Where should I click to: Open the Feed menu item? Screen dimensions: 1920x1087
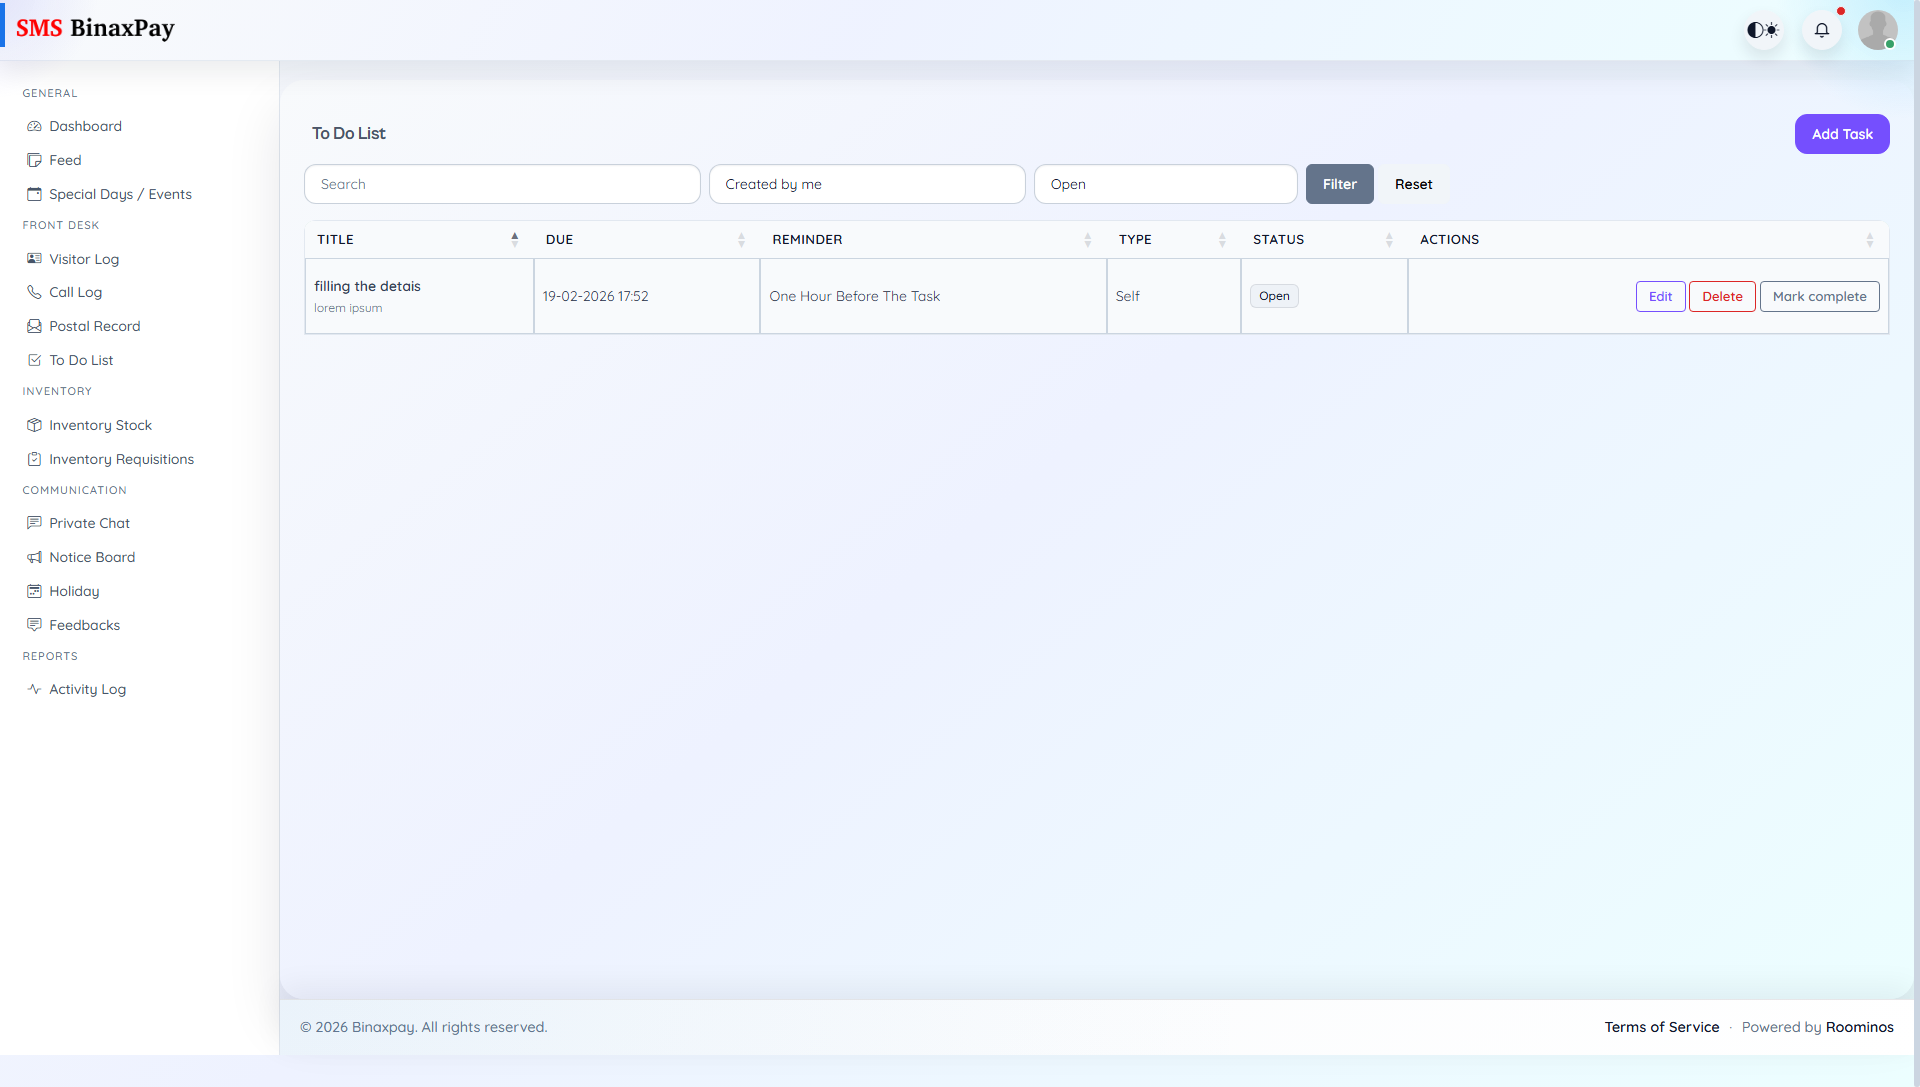66,160
